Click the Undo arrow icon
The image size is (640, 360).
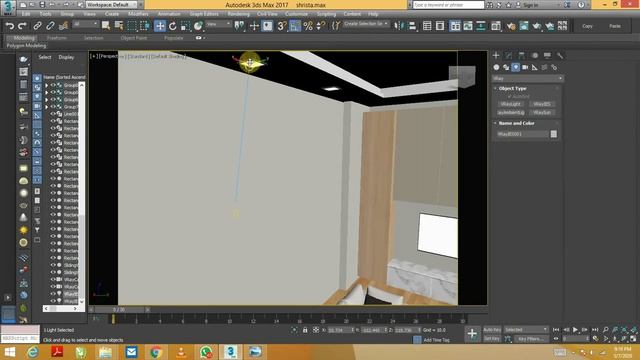point(10,26)
